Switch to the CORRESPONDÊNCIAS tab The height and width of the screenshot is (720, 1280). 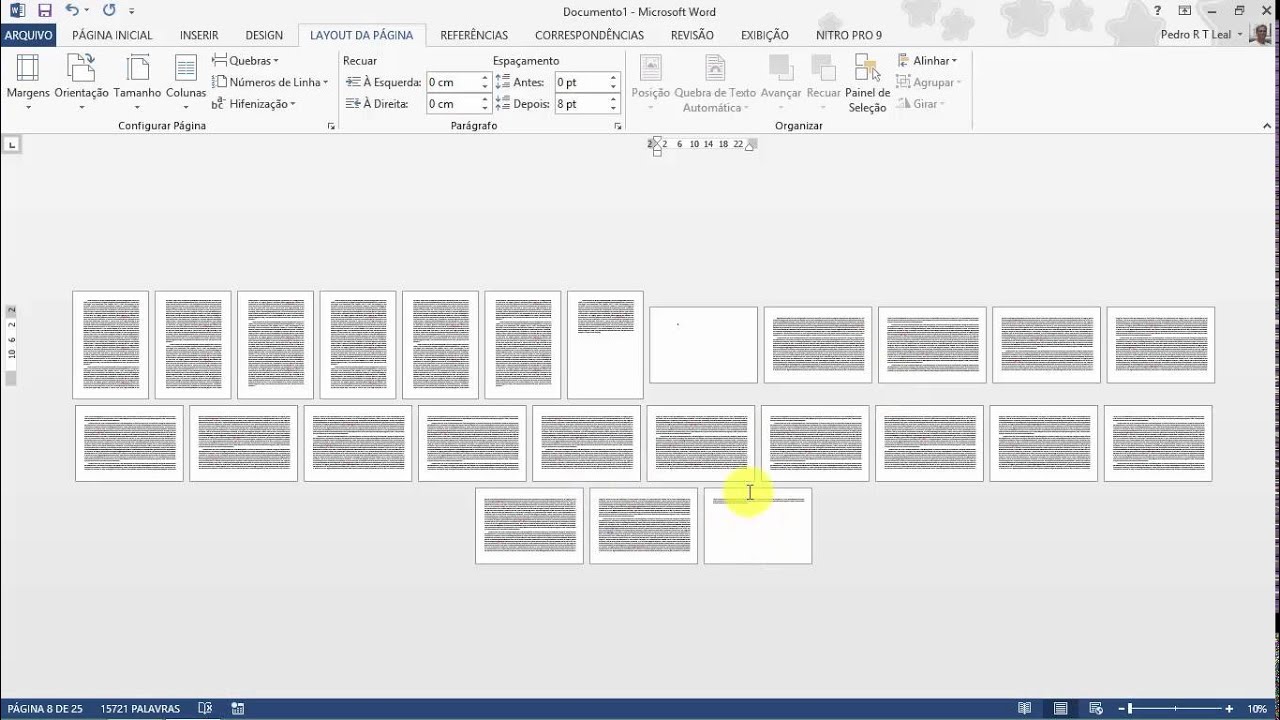coord(589,35)
